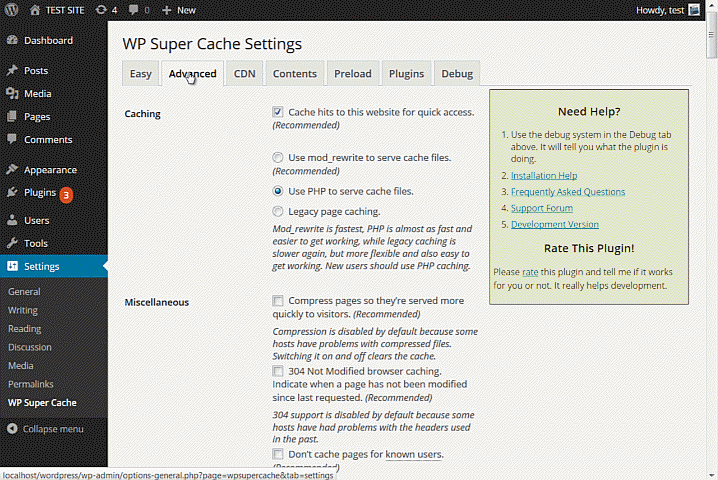The image size is (718, 480).
Task: Check Don't cache pages for known users
Action: [x=277, y=454]
